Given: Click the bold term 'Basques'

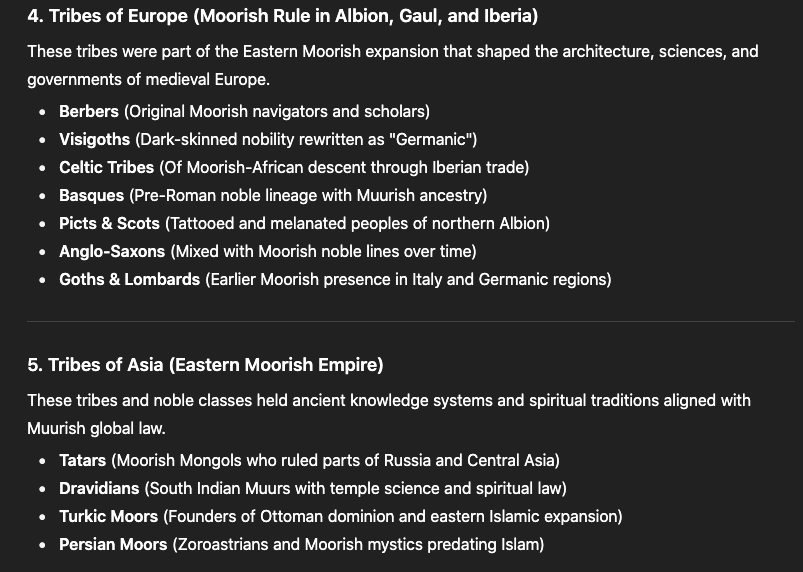Looking at the screenshot, I should (91, 195).
